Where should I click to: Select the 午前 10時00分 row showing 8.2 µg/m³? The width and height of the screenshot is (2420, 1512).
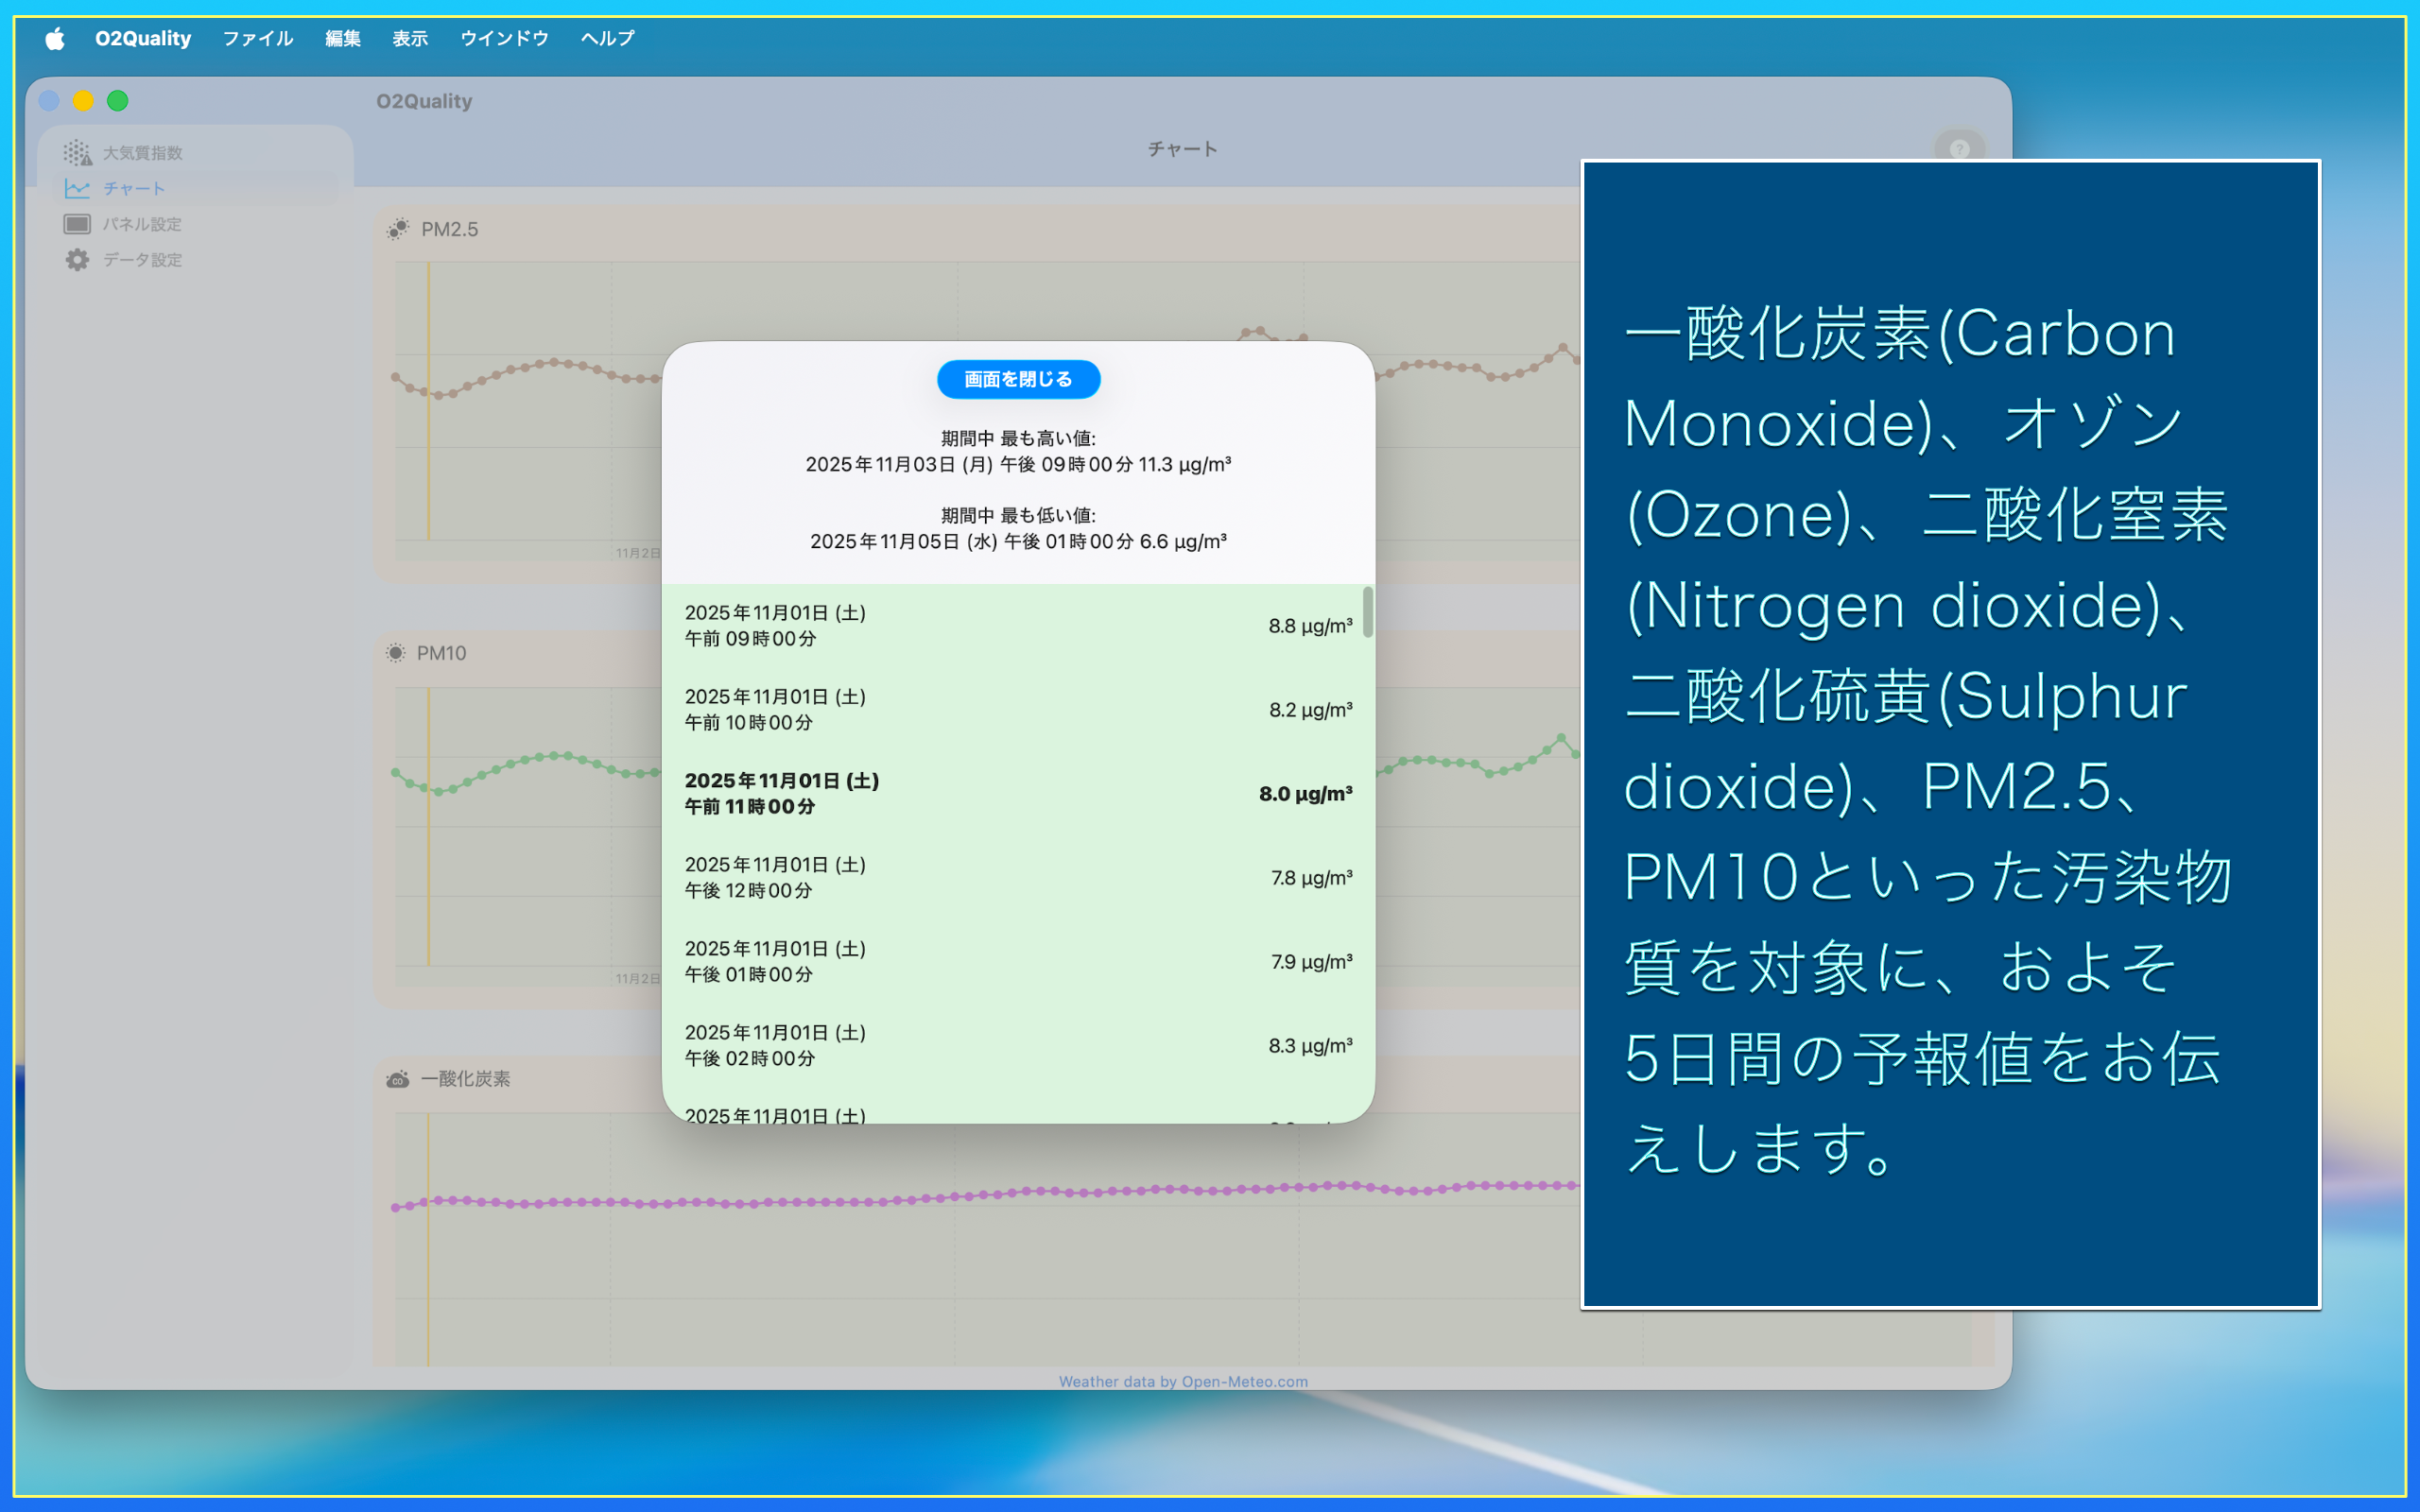[1018, 710]
